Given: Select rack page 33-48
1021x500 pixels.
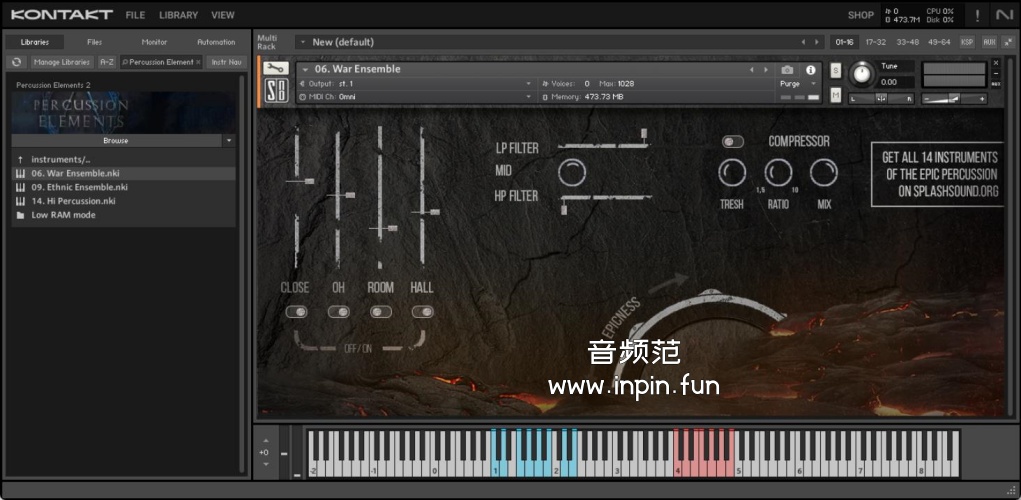Looking at the screenshot, I should [x=908, y=42].
